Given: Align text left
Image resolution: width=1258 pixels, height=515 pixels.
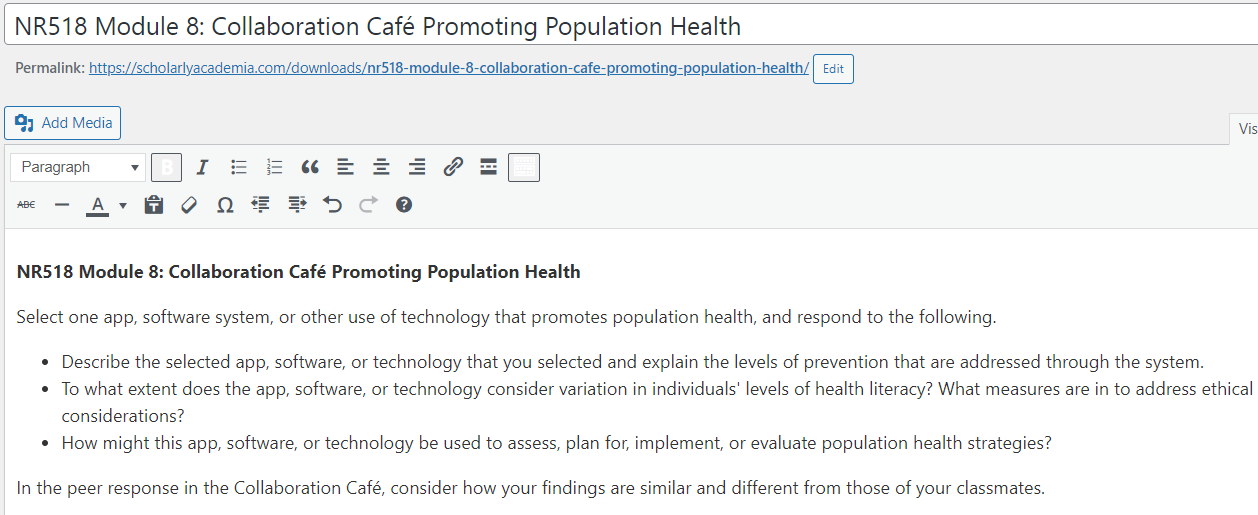Looking at the screenshot, I should tap(346, 167).
